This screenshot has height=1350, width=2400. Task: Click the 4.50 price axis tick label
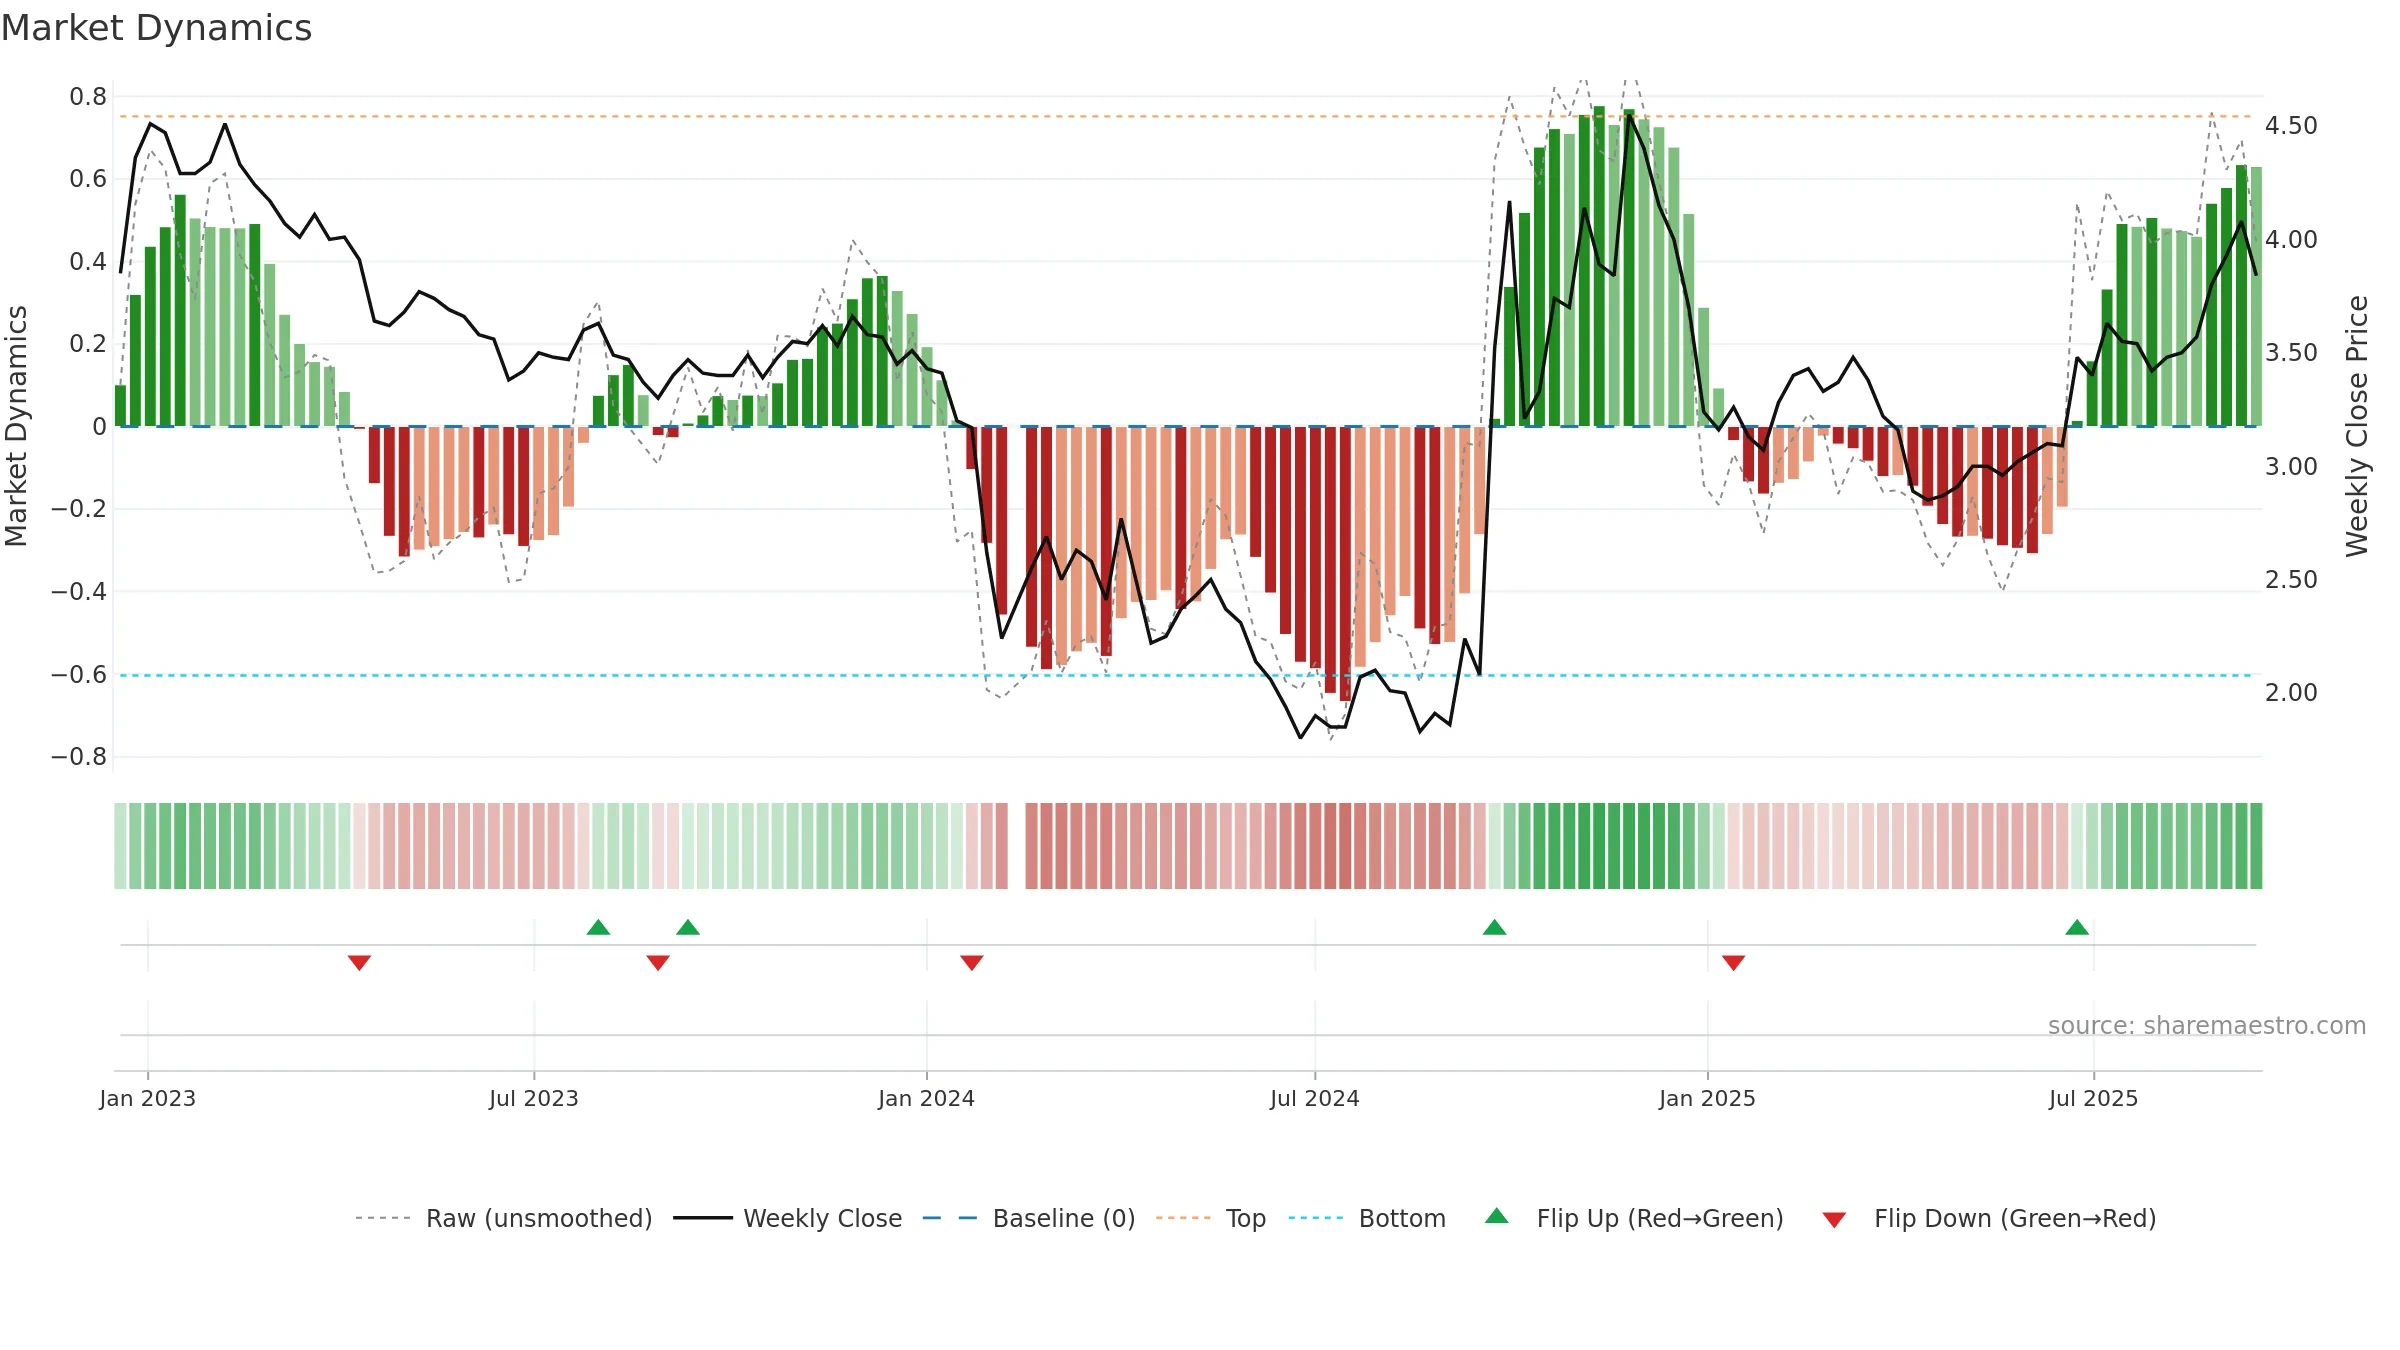pos(2291,126)
